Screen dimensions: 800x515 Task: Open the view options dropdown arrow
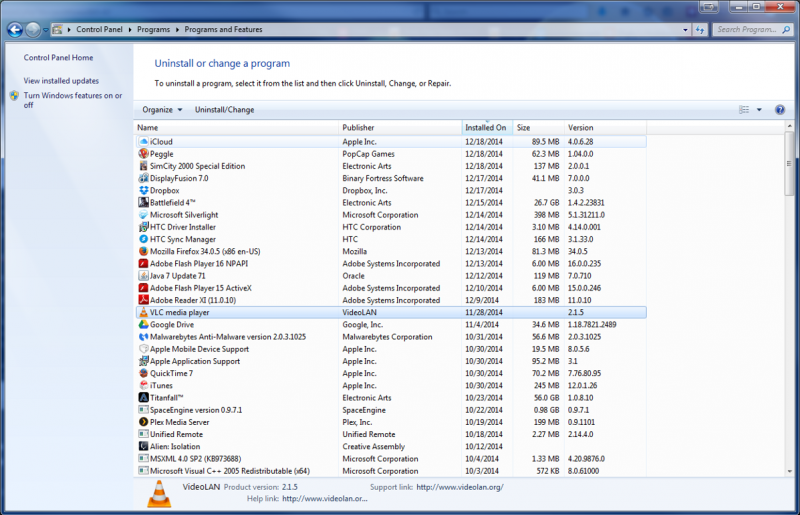pyautogui.click(x=759, y=110)
